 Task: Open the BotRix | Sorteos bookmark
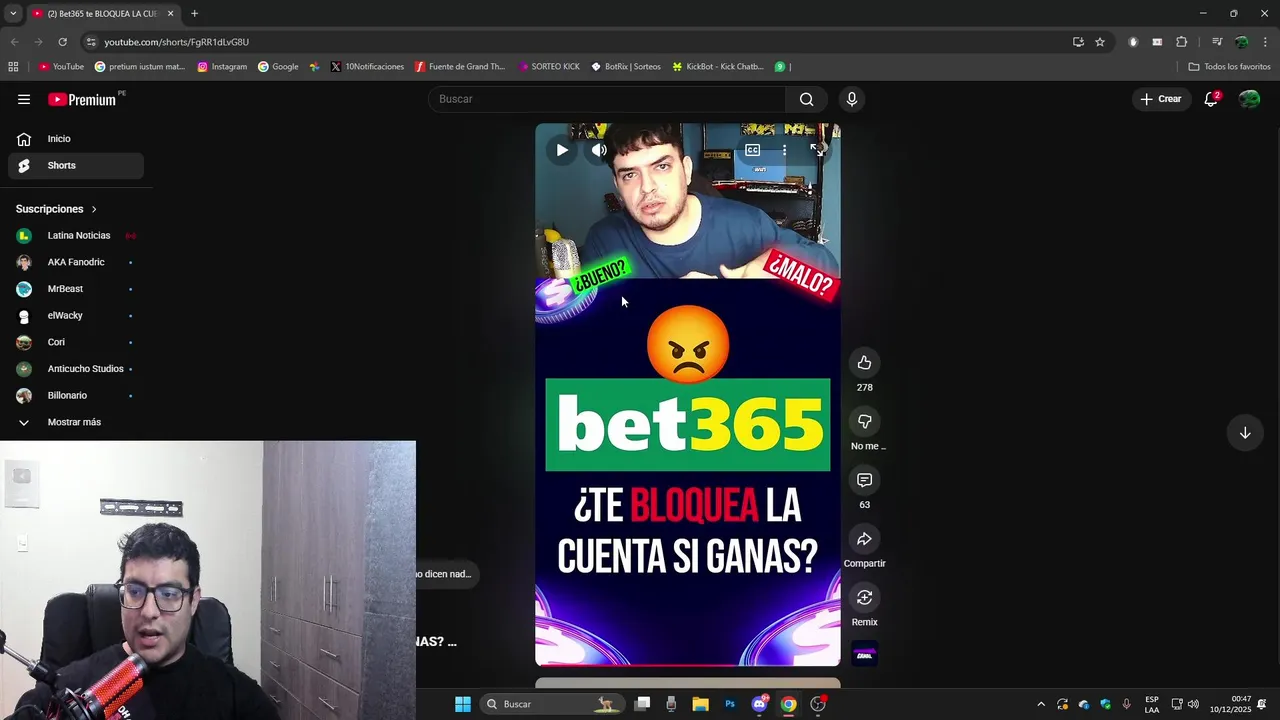626,67
